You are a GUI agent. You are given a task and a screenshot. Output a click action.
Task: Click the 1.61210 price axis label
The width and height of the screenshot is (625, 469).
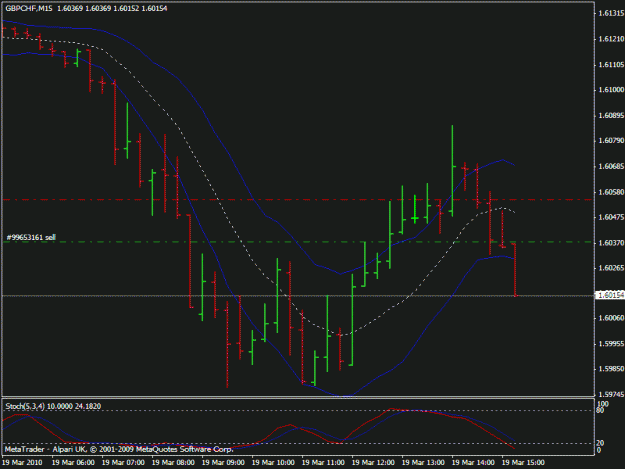tap(611, 39)
